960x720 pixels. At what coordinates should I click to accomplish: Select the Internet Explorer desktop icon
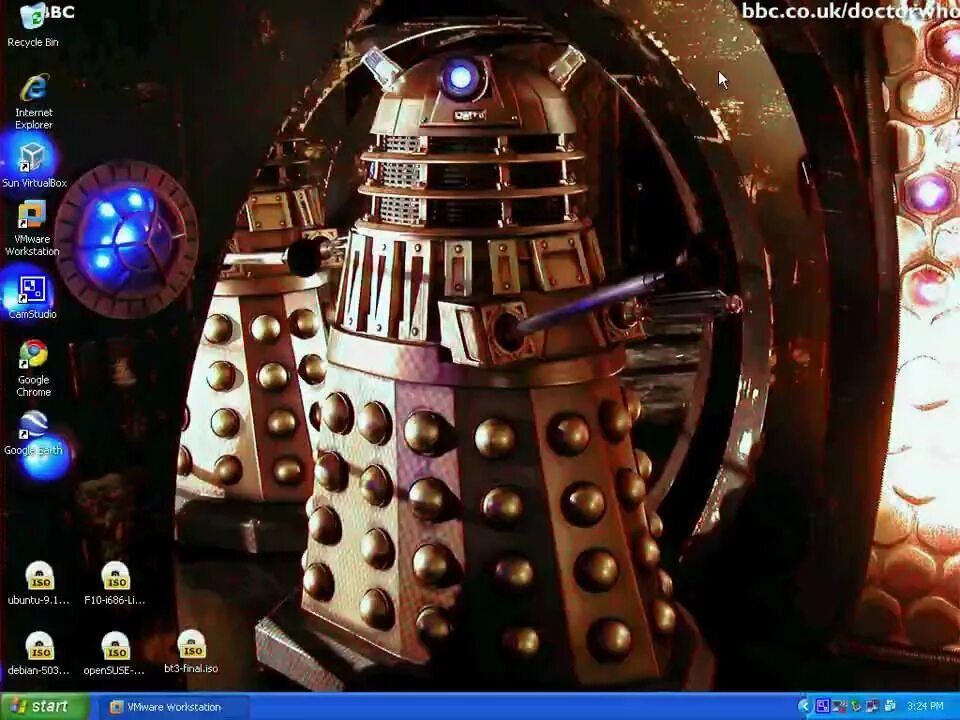pos(34,102)
